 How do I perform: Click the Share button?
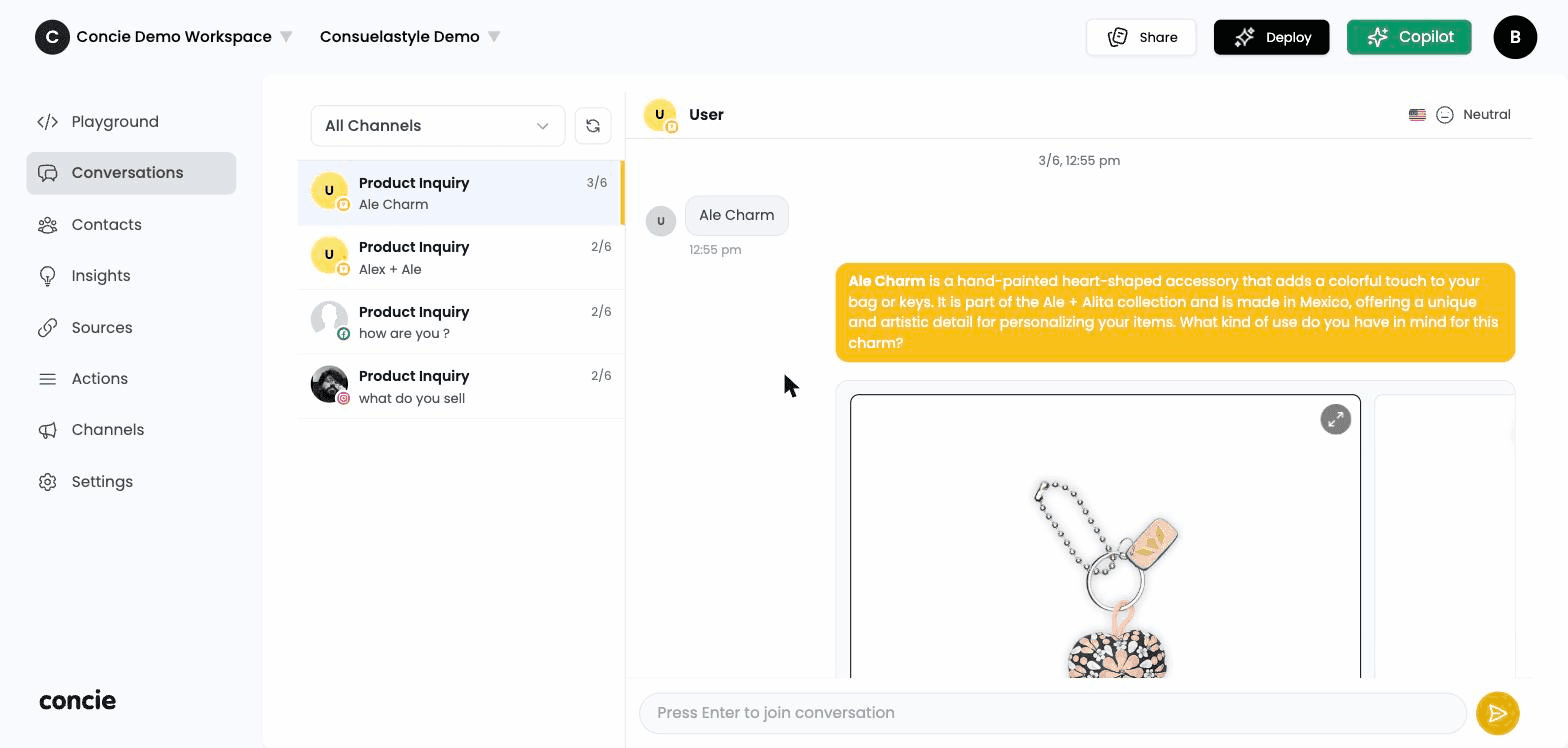[x=1141, y=37]
